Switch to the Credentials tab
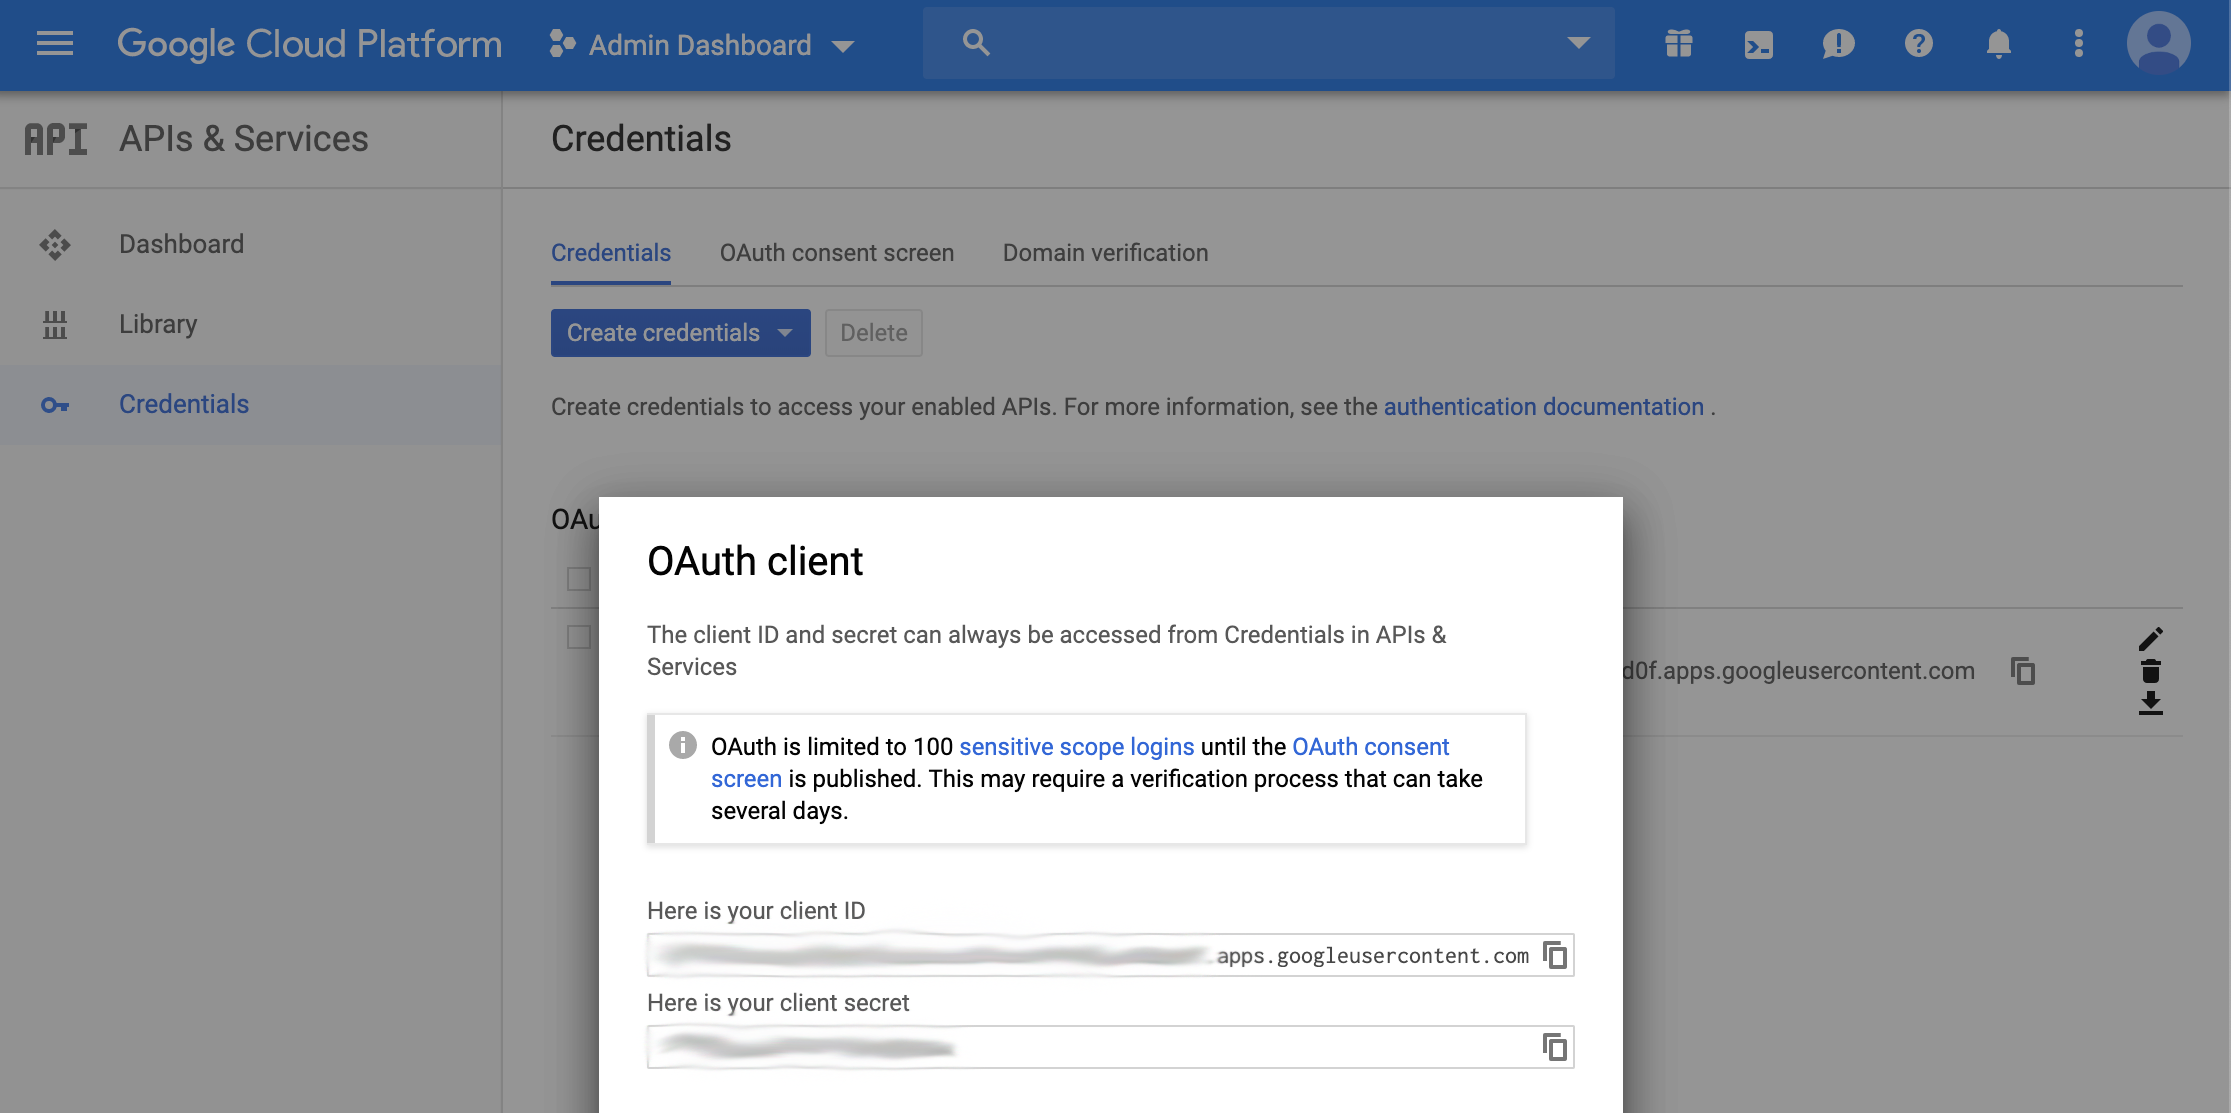The width and height of the screenshot is (2231, 1113). point(611,254)
